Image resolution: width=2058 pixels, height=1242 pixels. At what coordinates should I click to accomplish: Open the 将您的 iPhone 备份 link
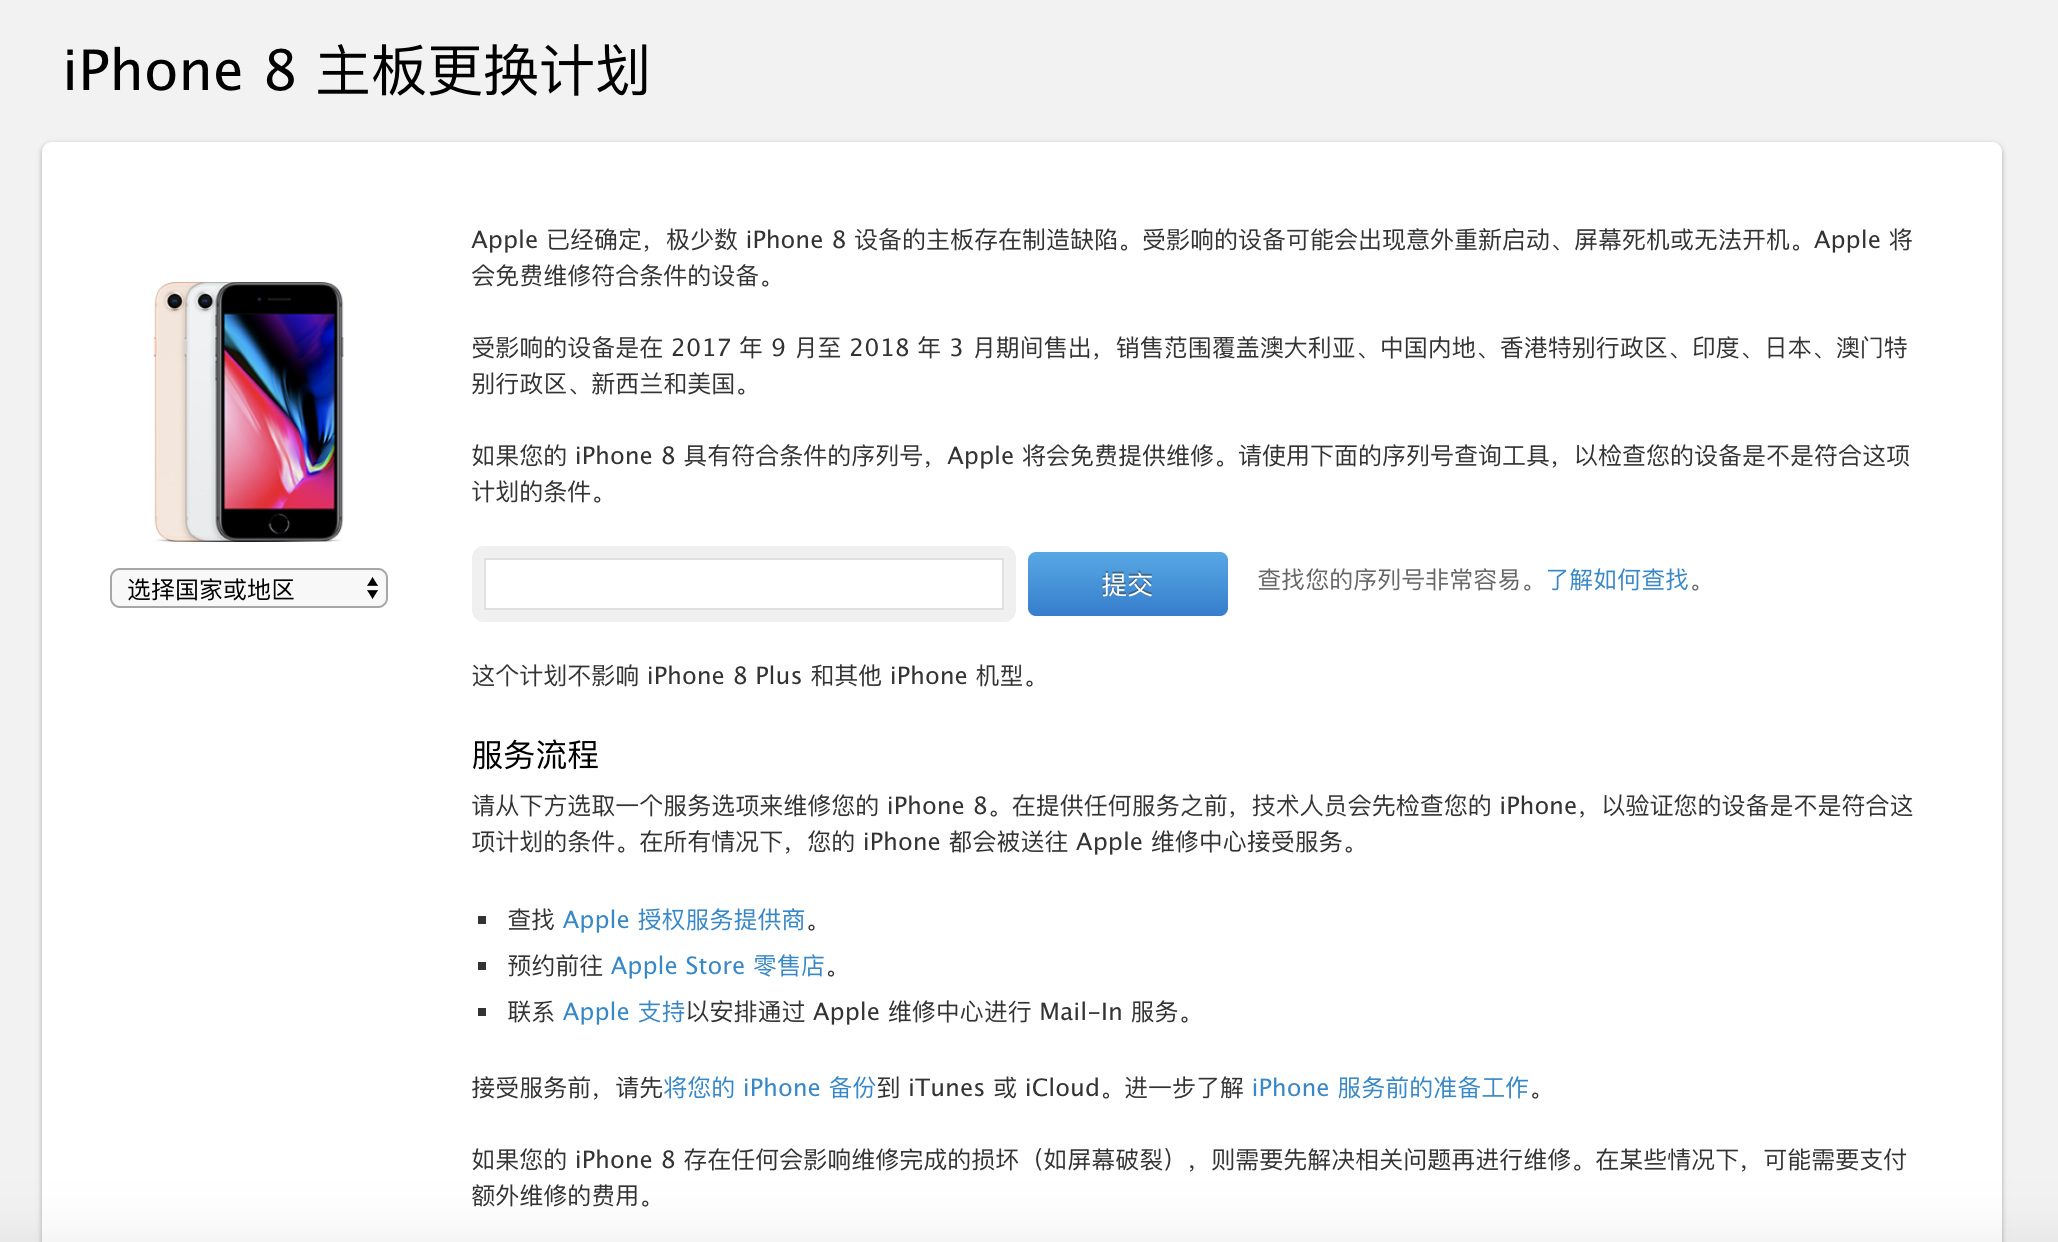[769, 1088]
